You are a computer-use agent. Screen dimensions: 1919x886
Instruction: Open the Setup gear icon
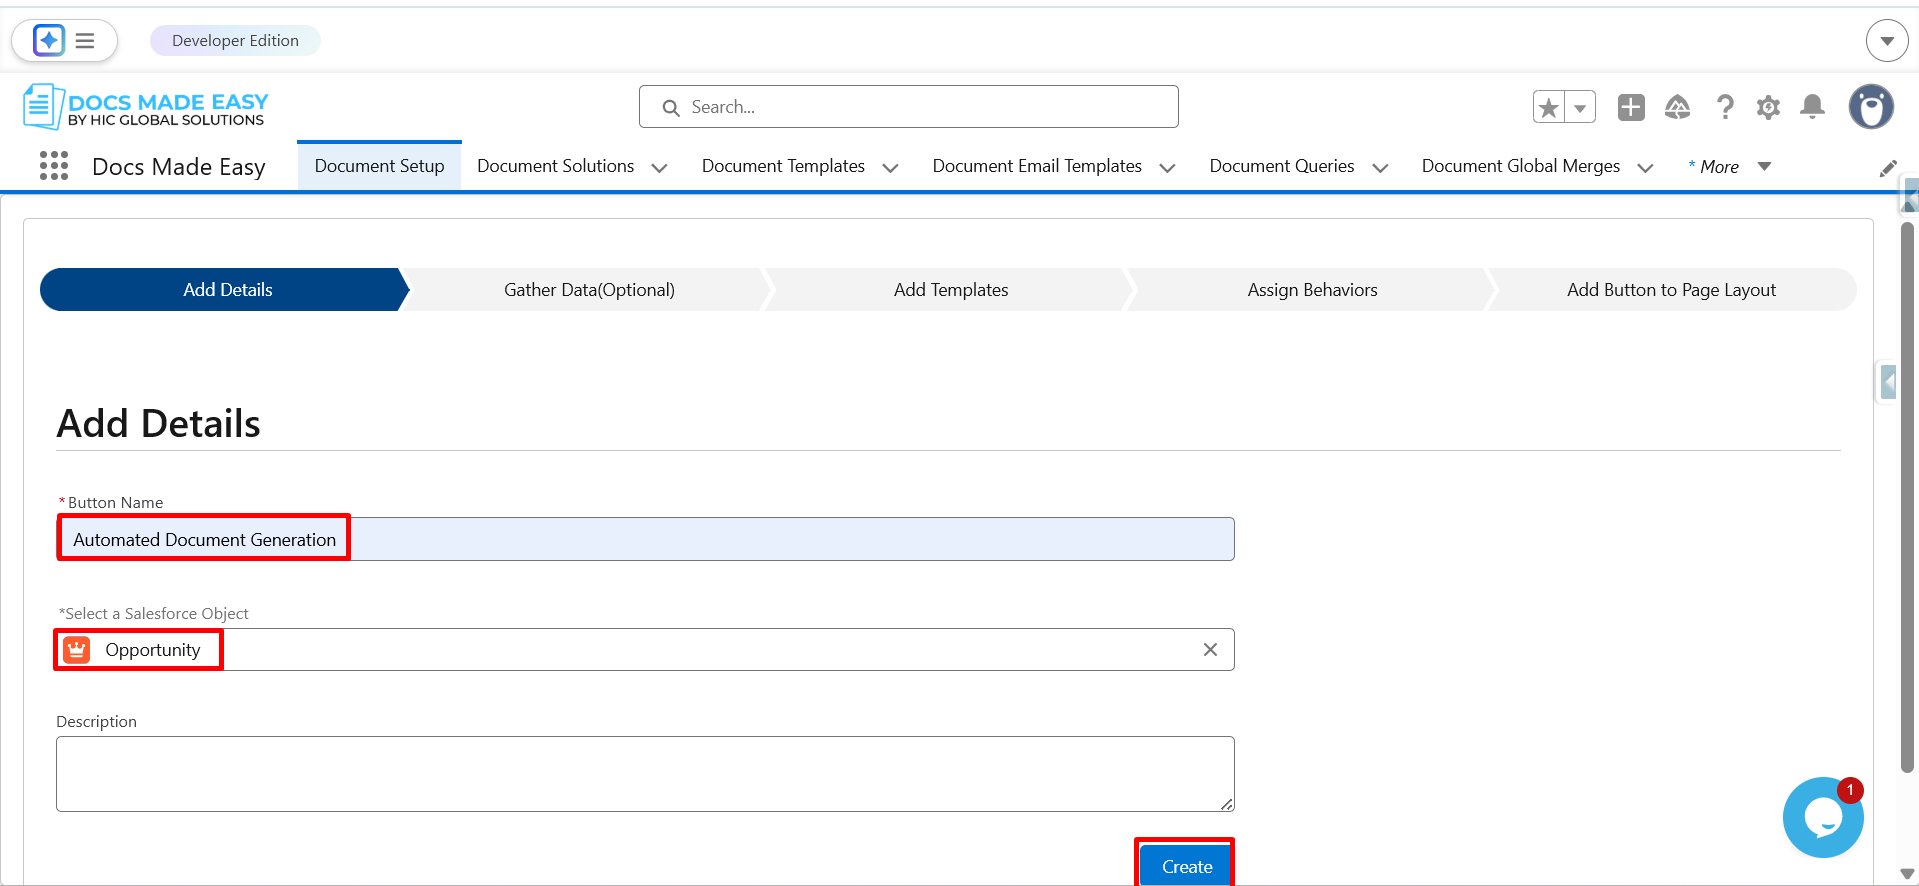[x=1768, y=107]
